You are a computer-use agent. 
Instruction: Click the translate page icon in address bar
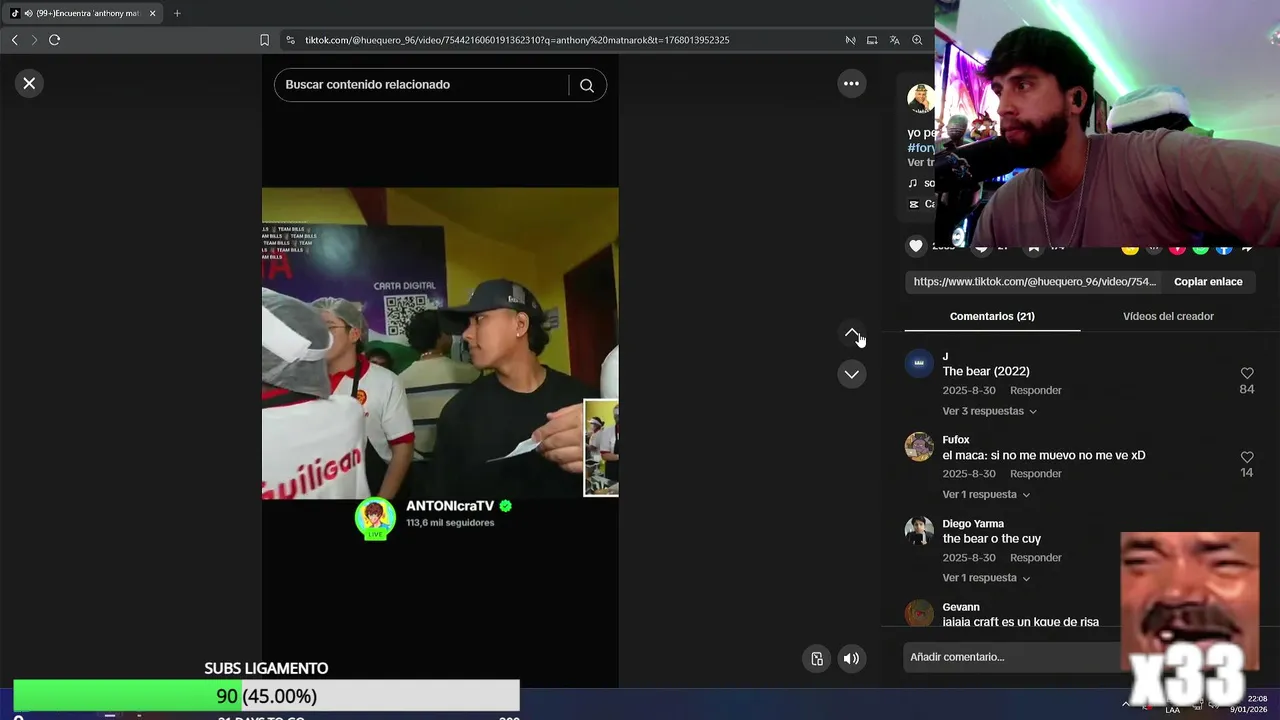(x=894, y=40)
